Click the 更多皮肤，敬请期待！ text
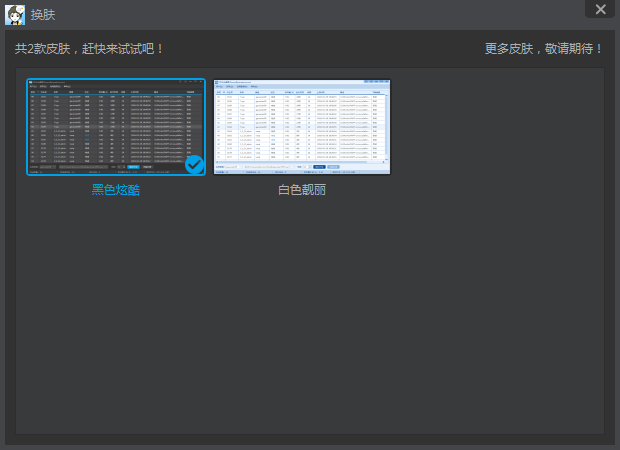This screenshot has width=620, height=450. point(544,49)
